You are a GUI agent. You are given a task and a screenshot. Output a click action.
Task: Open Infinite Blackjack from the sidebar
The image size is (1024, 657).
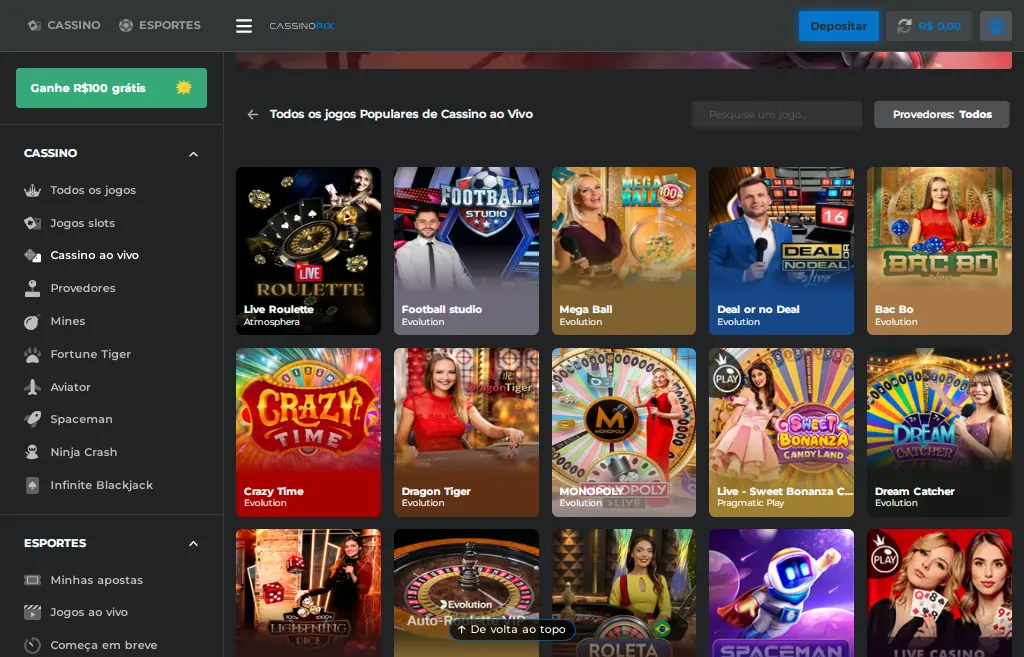[102, 485]
